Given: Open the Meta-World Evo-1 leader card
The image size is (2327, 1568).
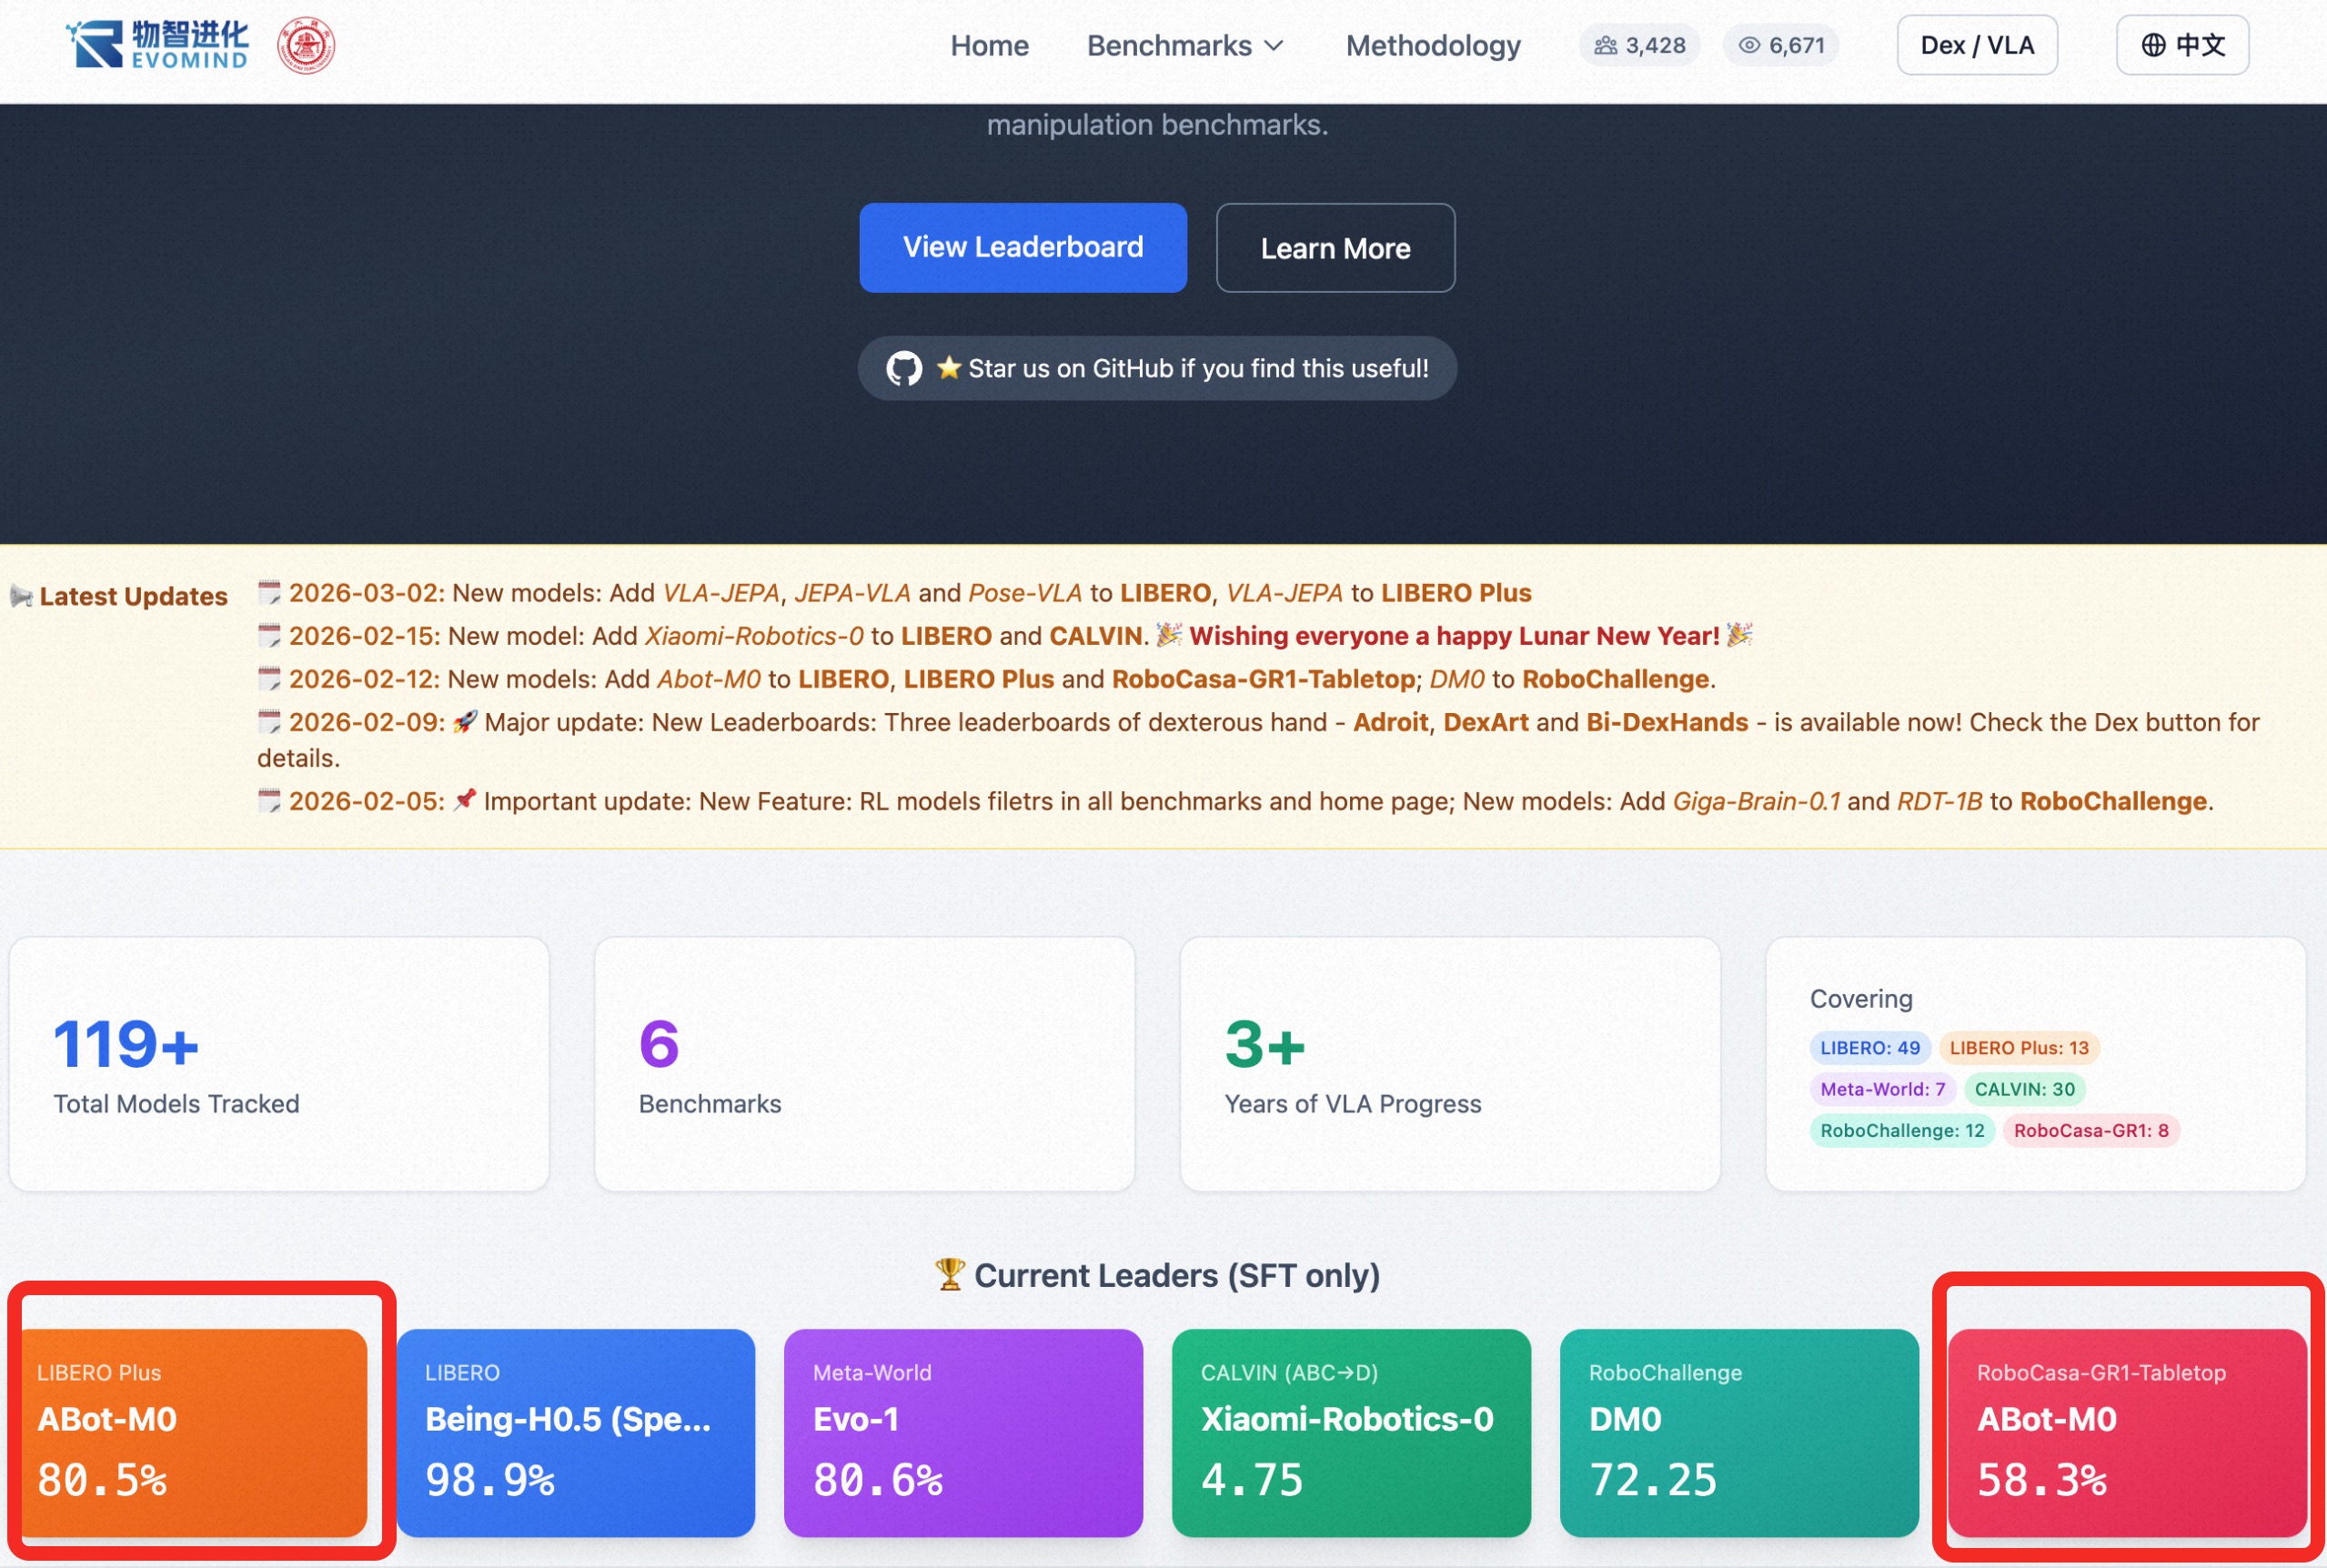Looking at the screenshot, I should (x=962, y=1432).
